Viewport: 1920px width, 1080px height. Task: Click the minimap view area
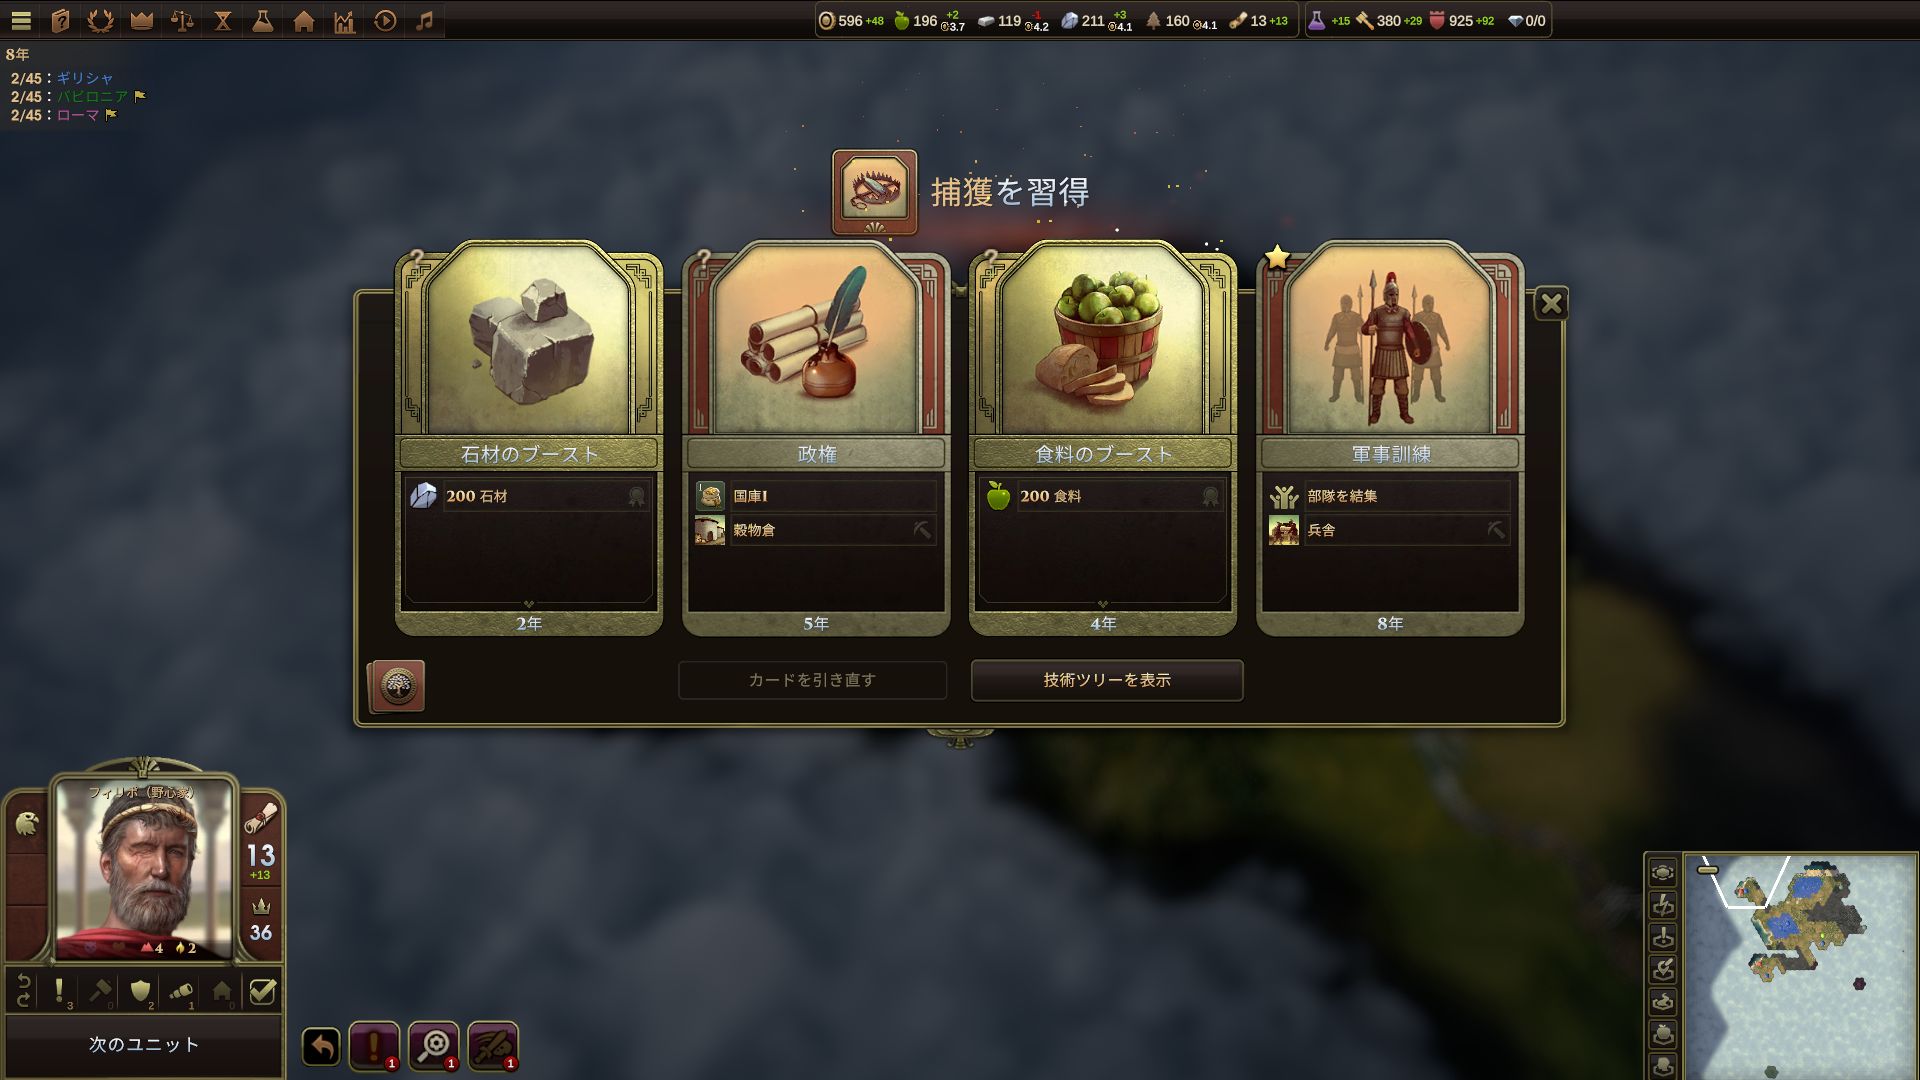1800,965
